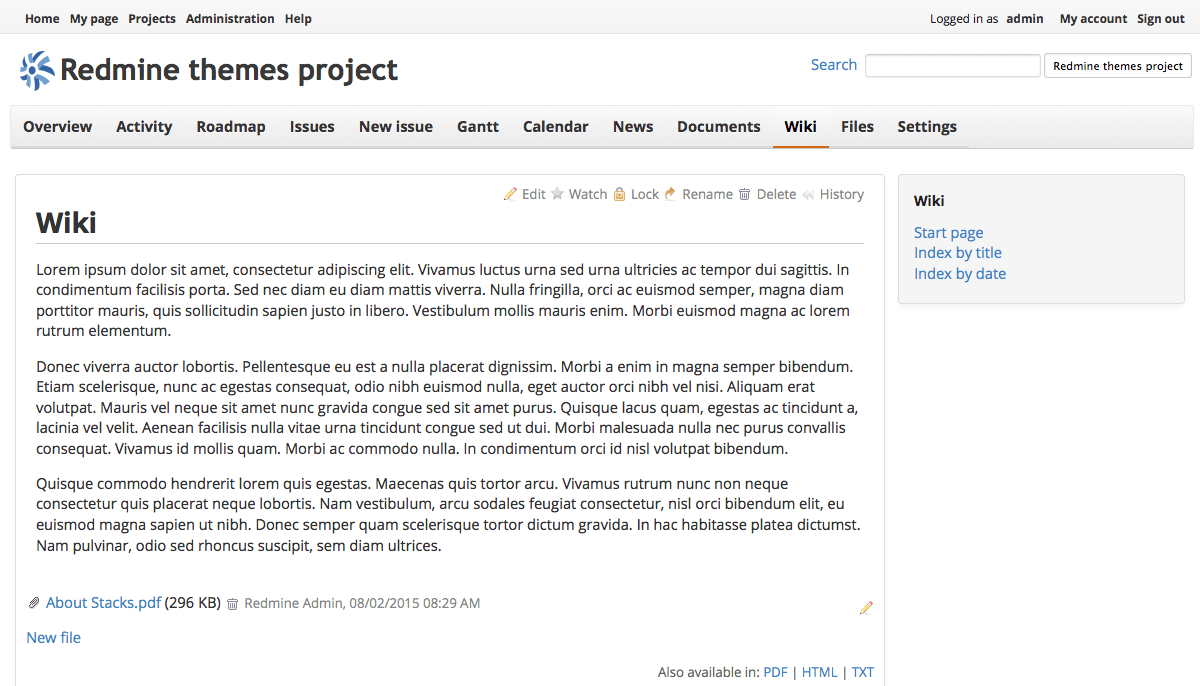This screenshot has width=1200, height=686.
Task: Click the trash icon beside Delete
Action: (x=744, y=194)
